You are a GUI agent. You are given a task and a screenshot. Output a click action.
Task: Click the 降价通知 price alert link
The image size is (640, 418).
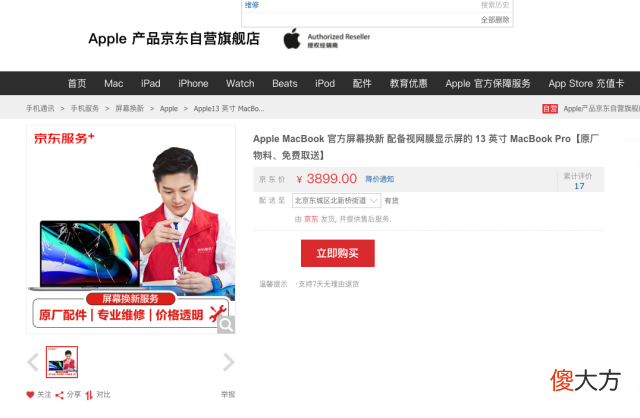click(380, 179)
